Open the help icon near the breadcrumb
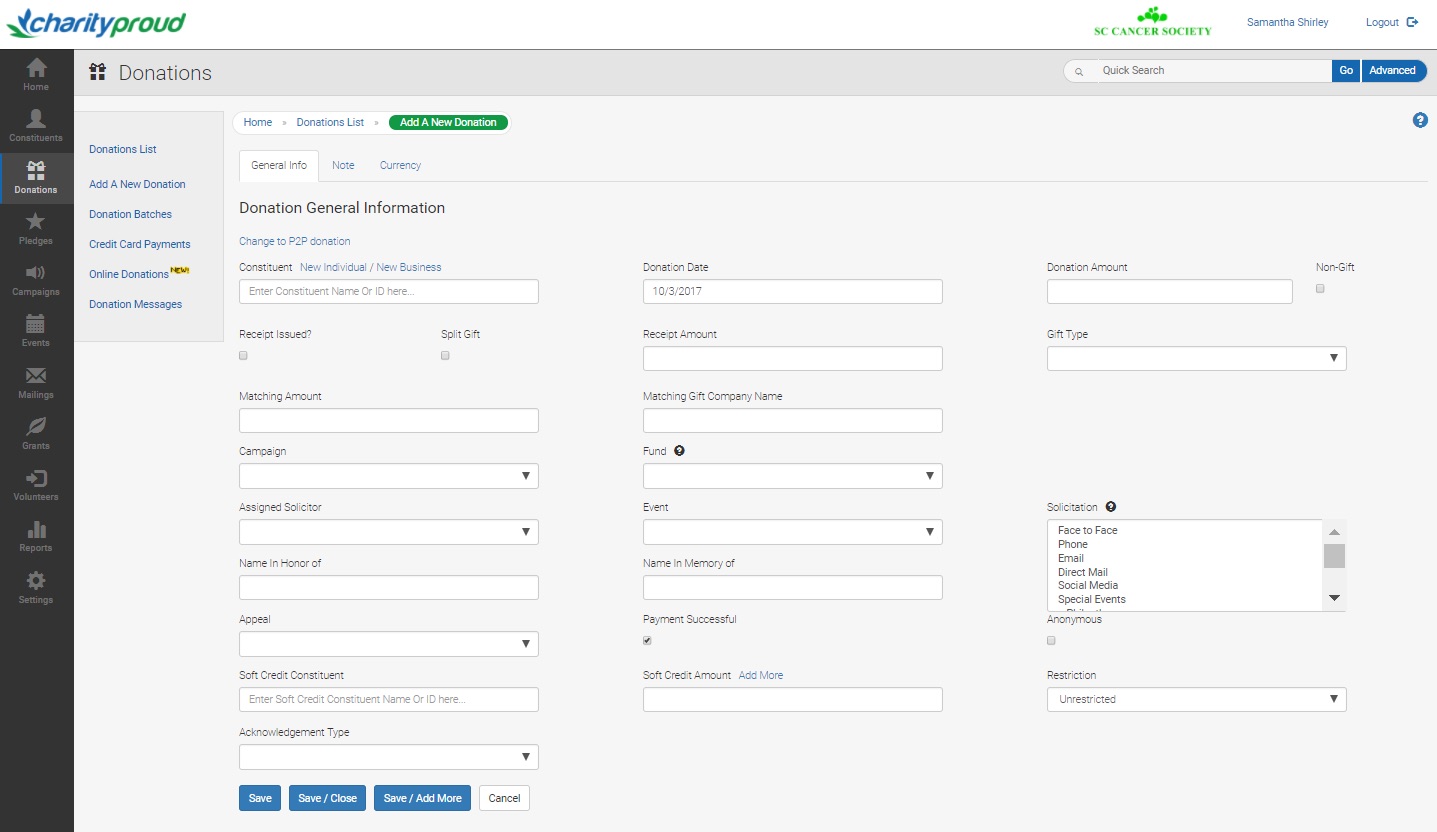 [x=1420, y=120]
